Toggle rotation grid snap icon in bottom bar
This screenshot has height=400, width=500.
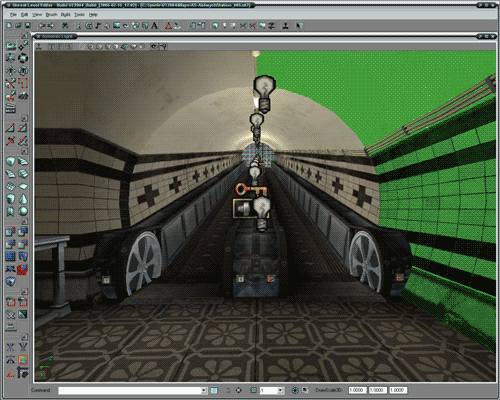pos(295,390)
